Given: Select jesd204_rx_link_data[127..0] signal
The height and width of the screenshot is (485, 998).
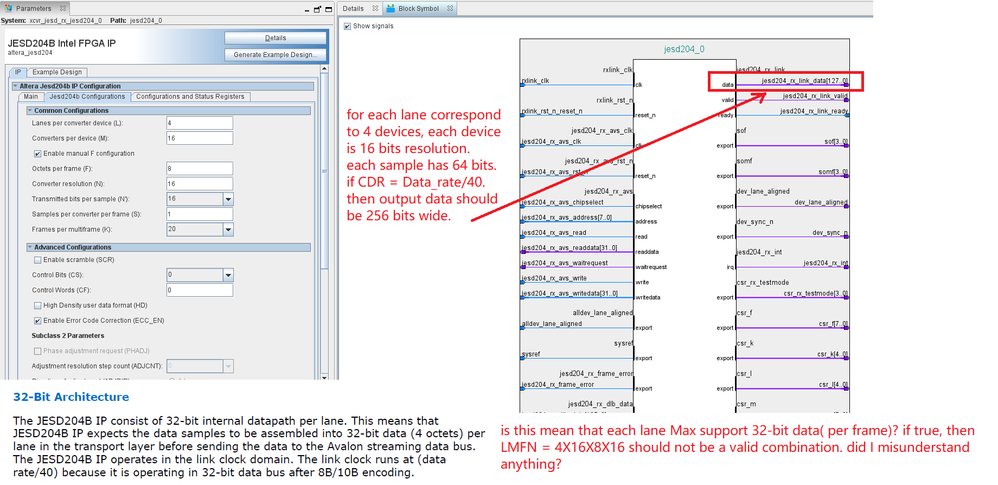Looking at the screenshot, I should 805,81.
